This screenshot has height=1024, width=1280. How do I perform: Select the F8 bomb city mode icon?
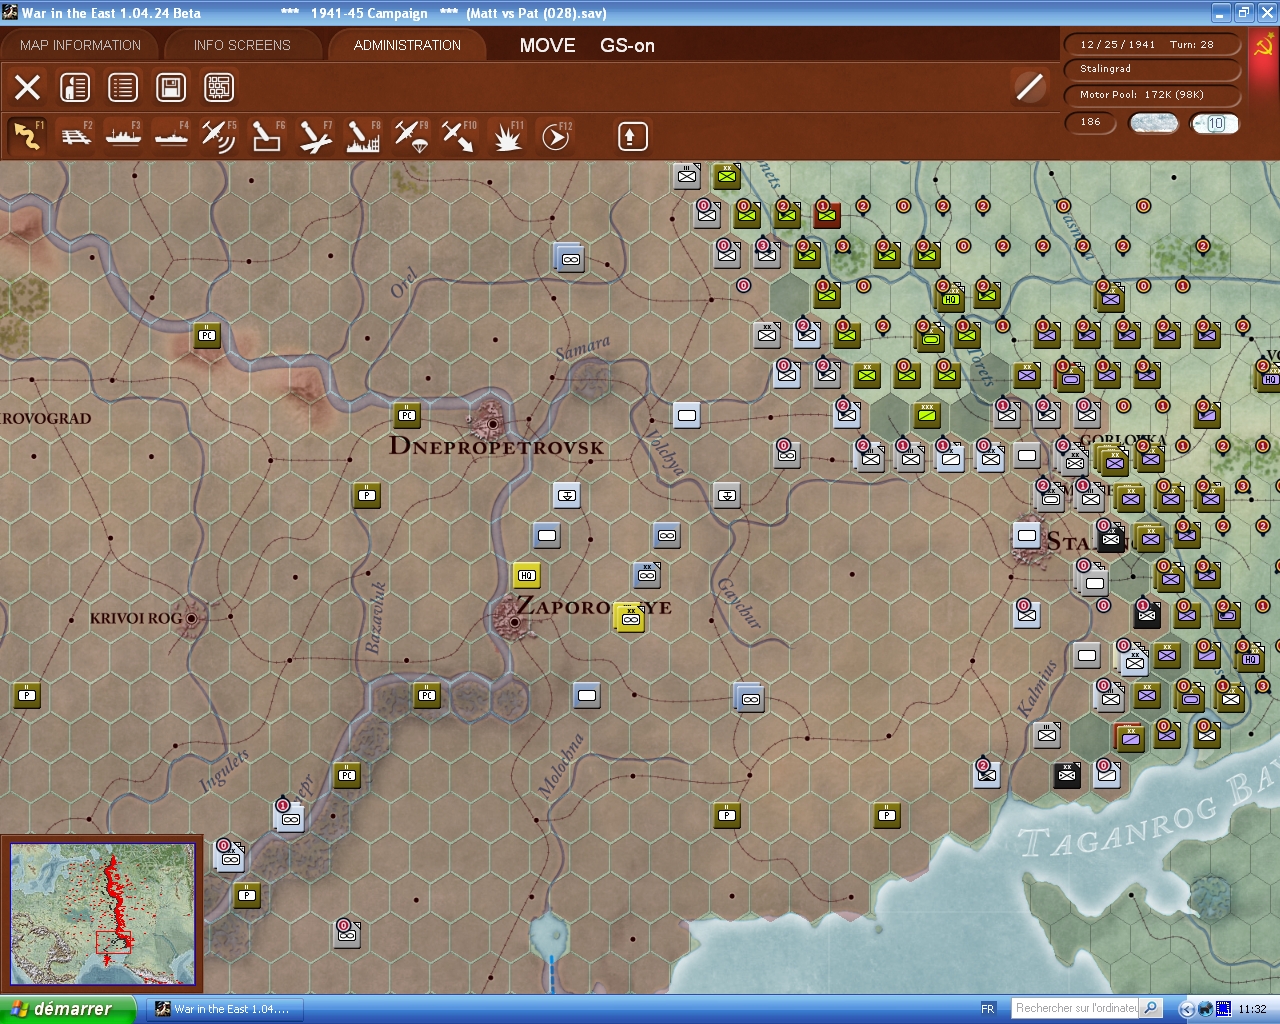tap(363, 136)
